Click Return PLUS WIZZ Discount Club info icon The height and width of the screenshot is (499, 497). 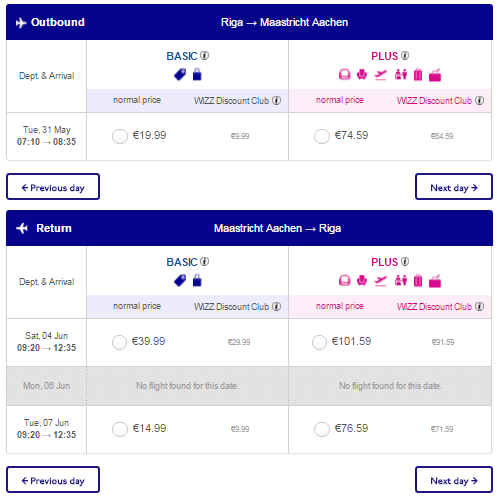coord(479,306)
